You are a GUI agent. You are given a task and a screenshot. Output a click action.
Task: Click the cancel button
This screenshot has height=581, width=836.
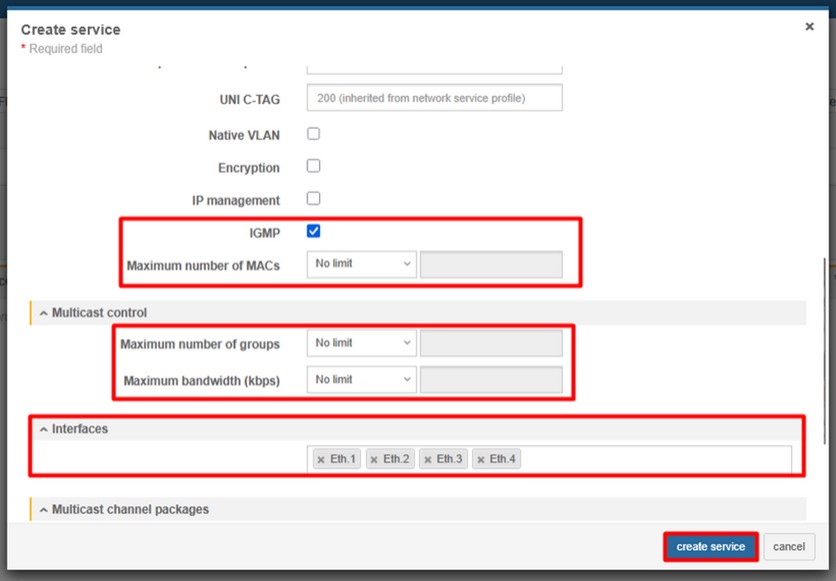(x=788, y=547)
